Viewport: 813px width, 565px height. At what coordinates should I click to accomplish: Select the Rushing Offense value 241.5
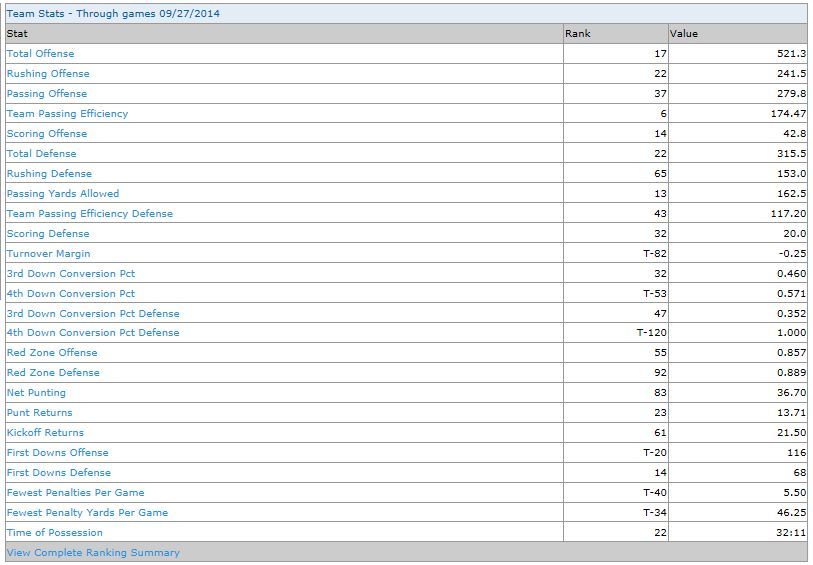(x=791, y=74)
